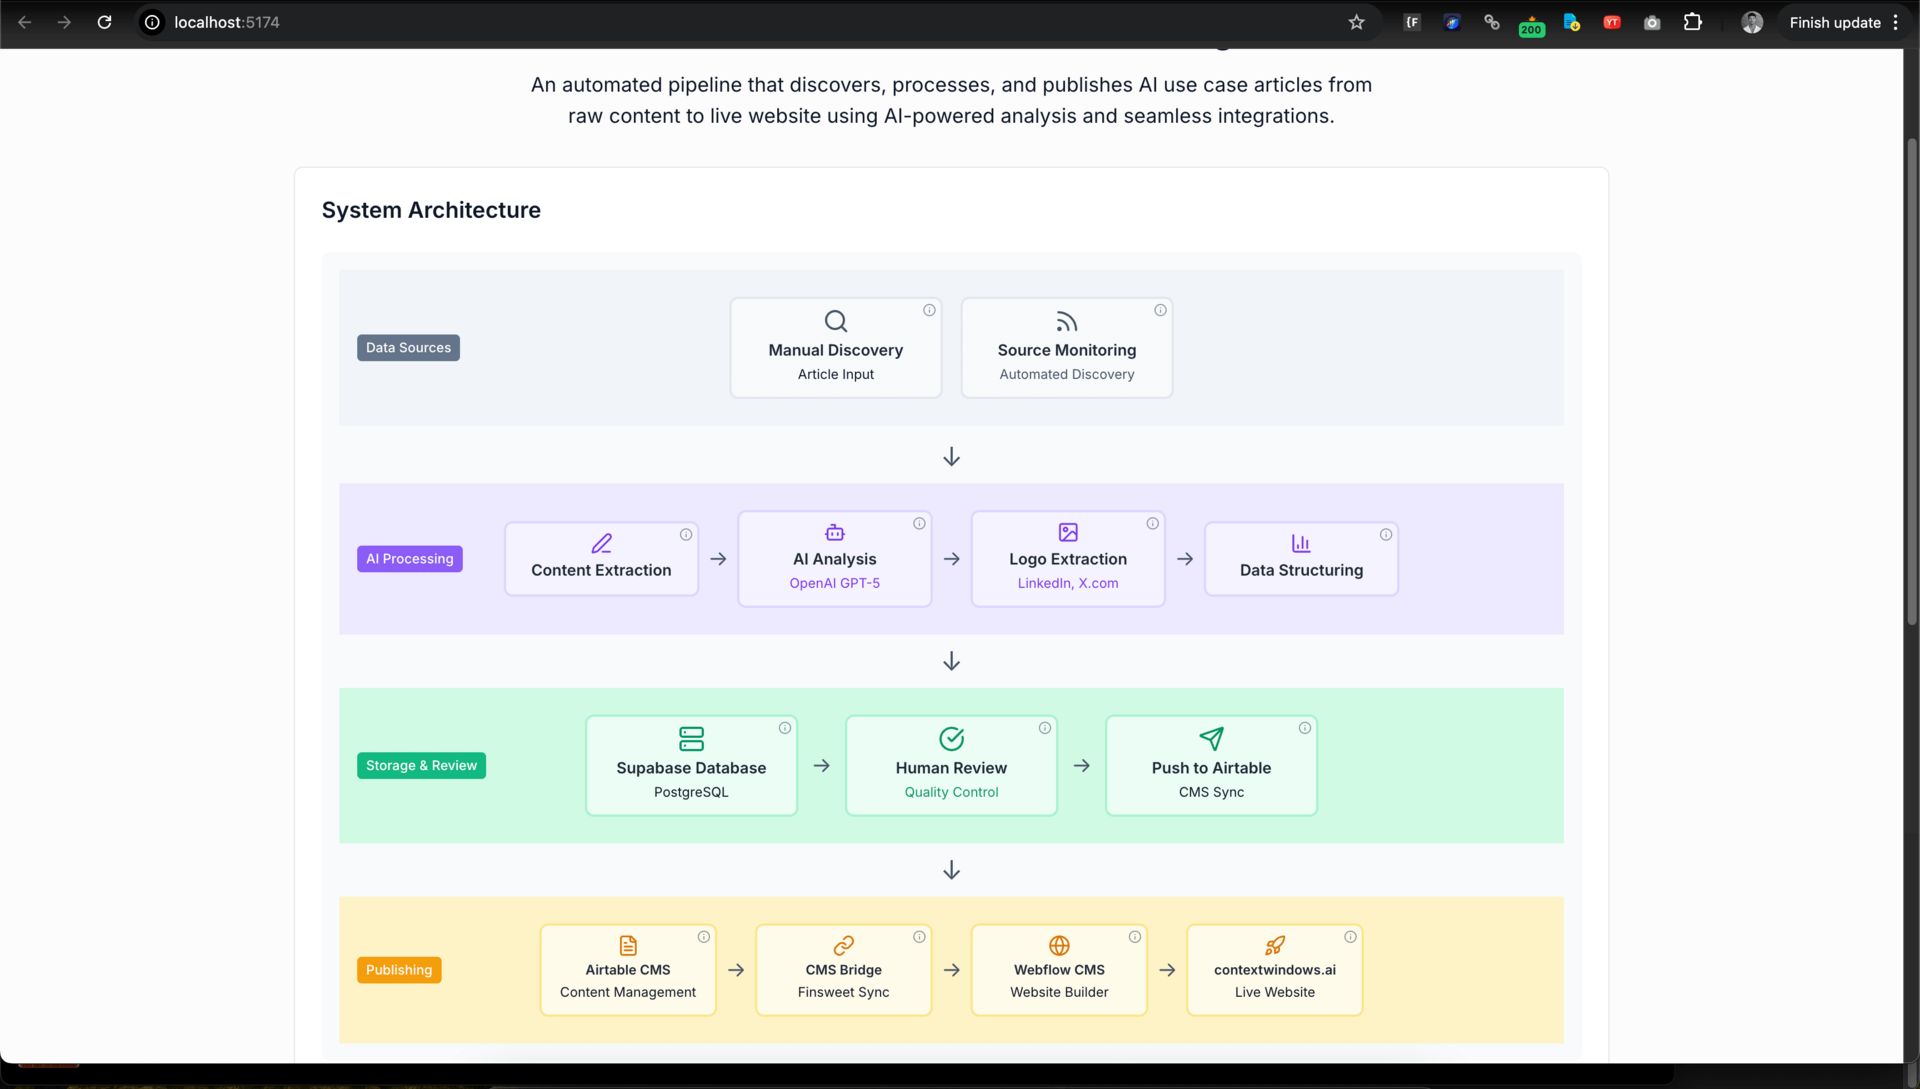The width and height of the screenshot is (1920, 1089).
Task: Click the database icon in Supabase Database
Action: pos(691,739)
